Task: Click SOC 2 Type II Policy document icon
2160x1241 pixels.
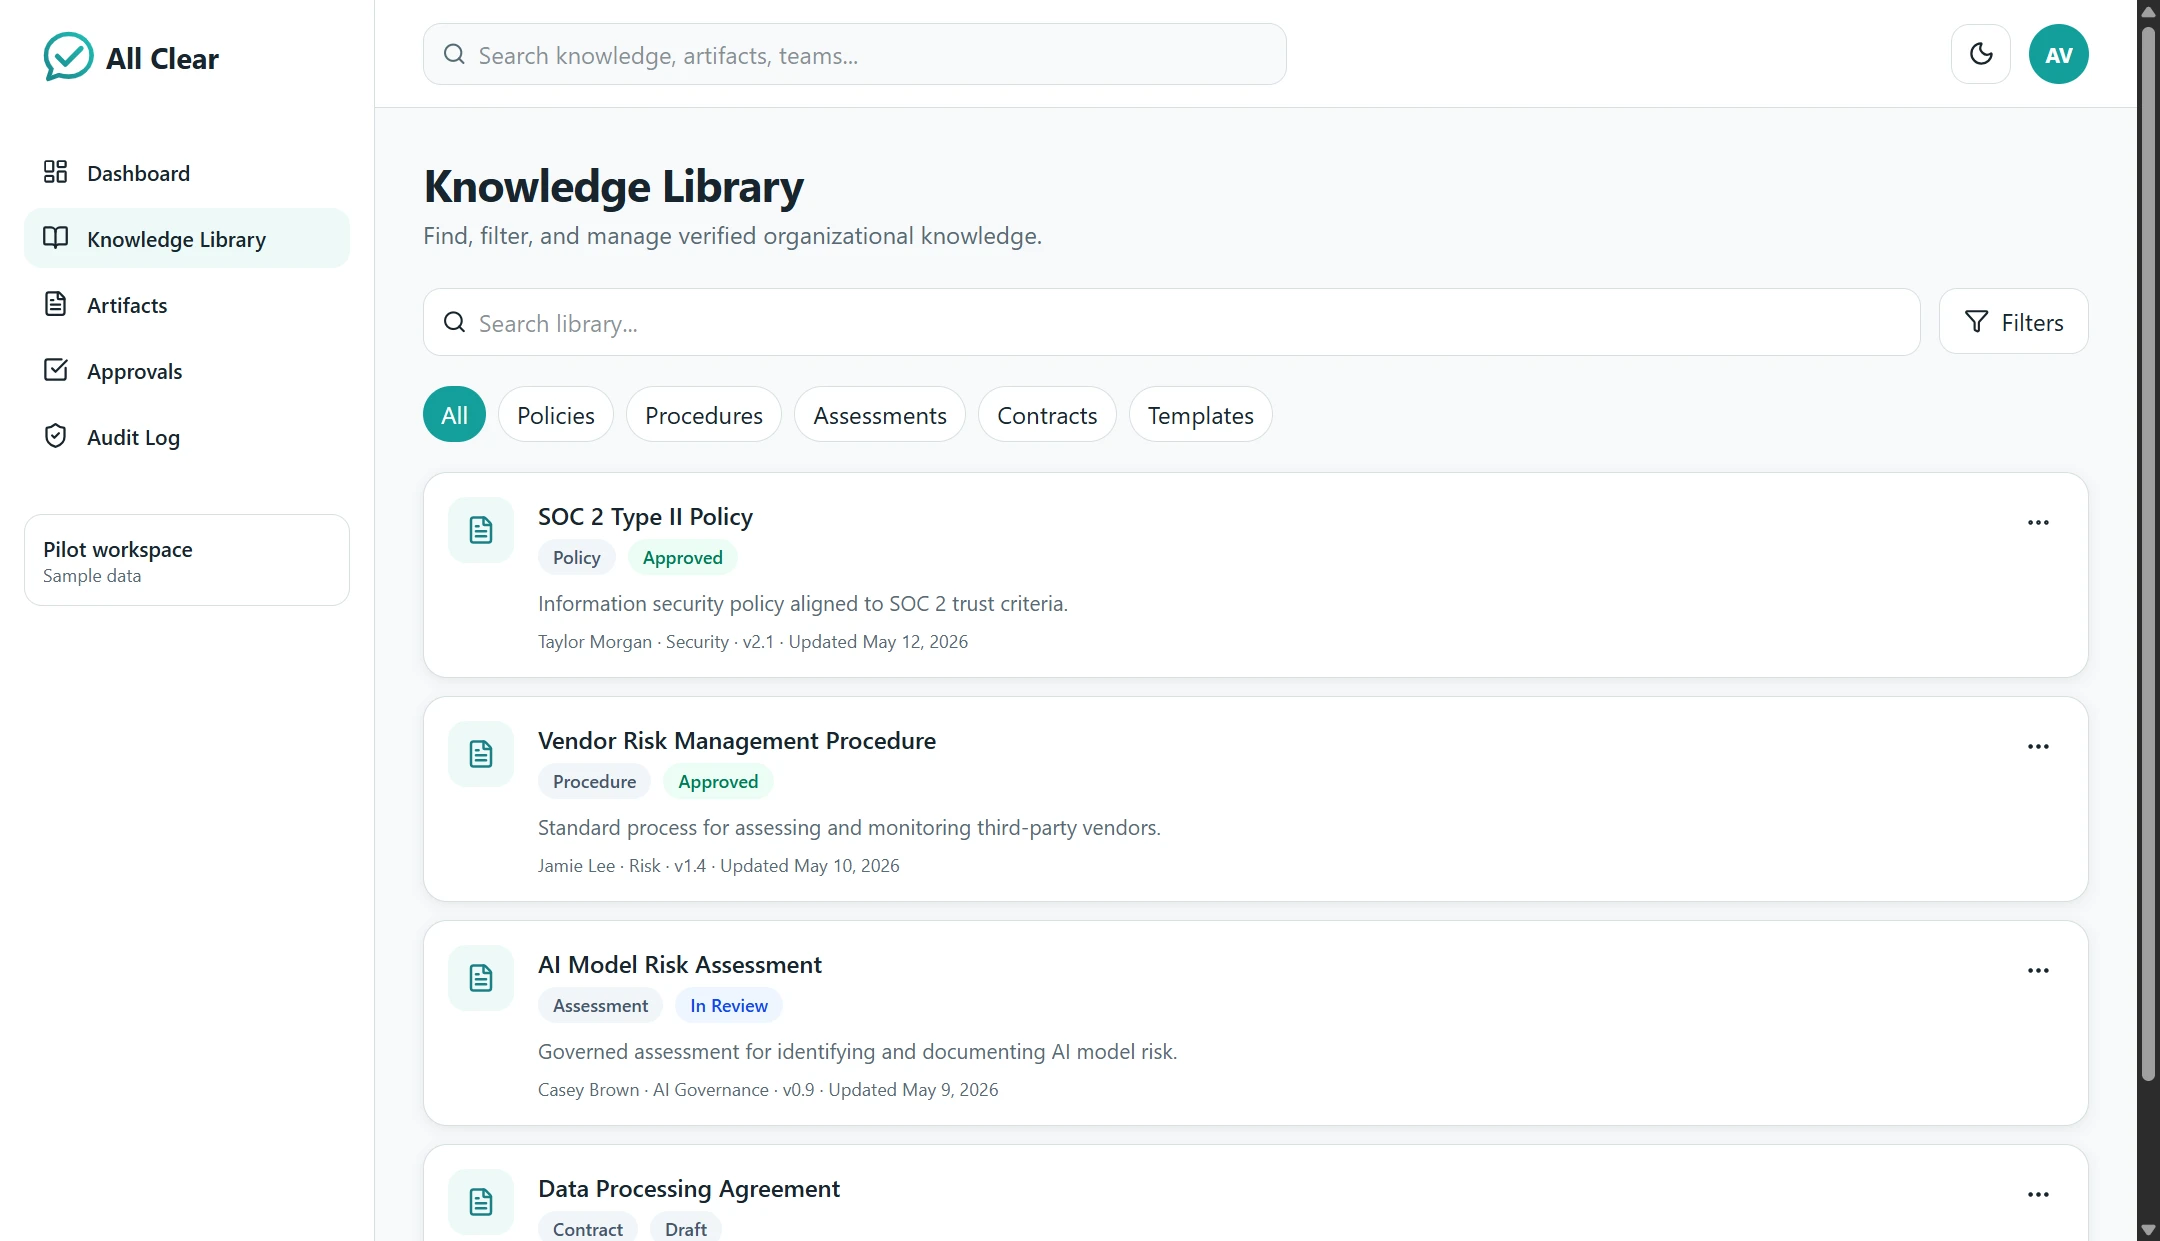Action: pos(481,530)
